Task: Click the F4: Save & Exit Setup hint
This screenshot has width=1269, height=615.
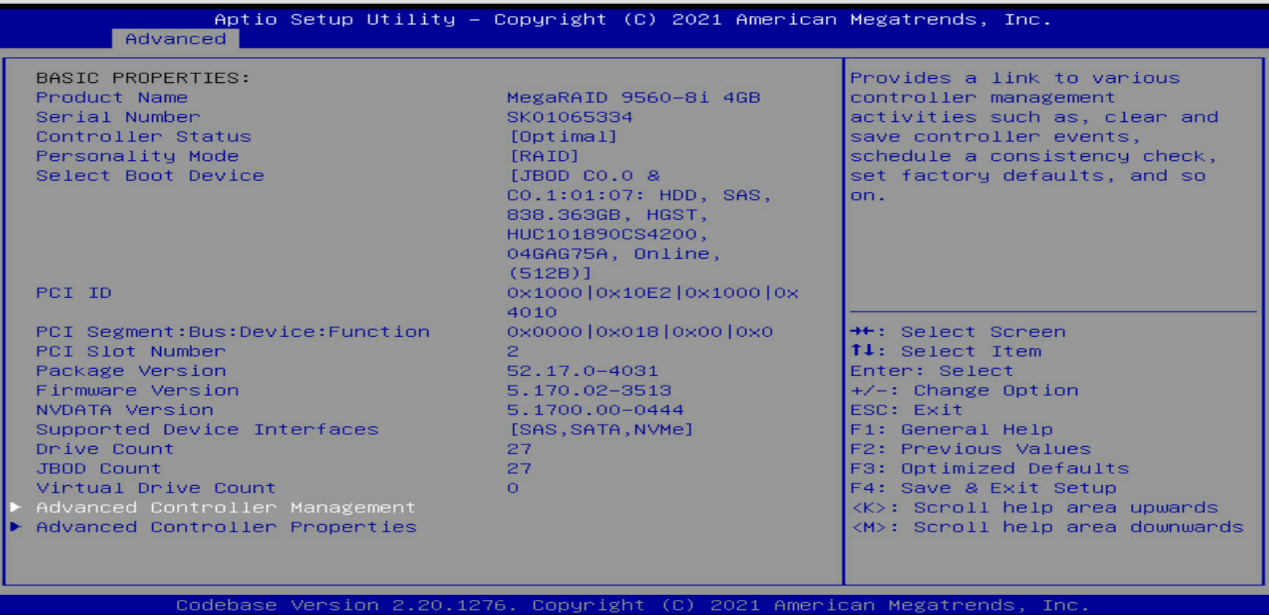Action: (x=983, y=488)
